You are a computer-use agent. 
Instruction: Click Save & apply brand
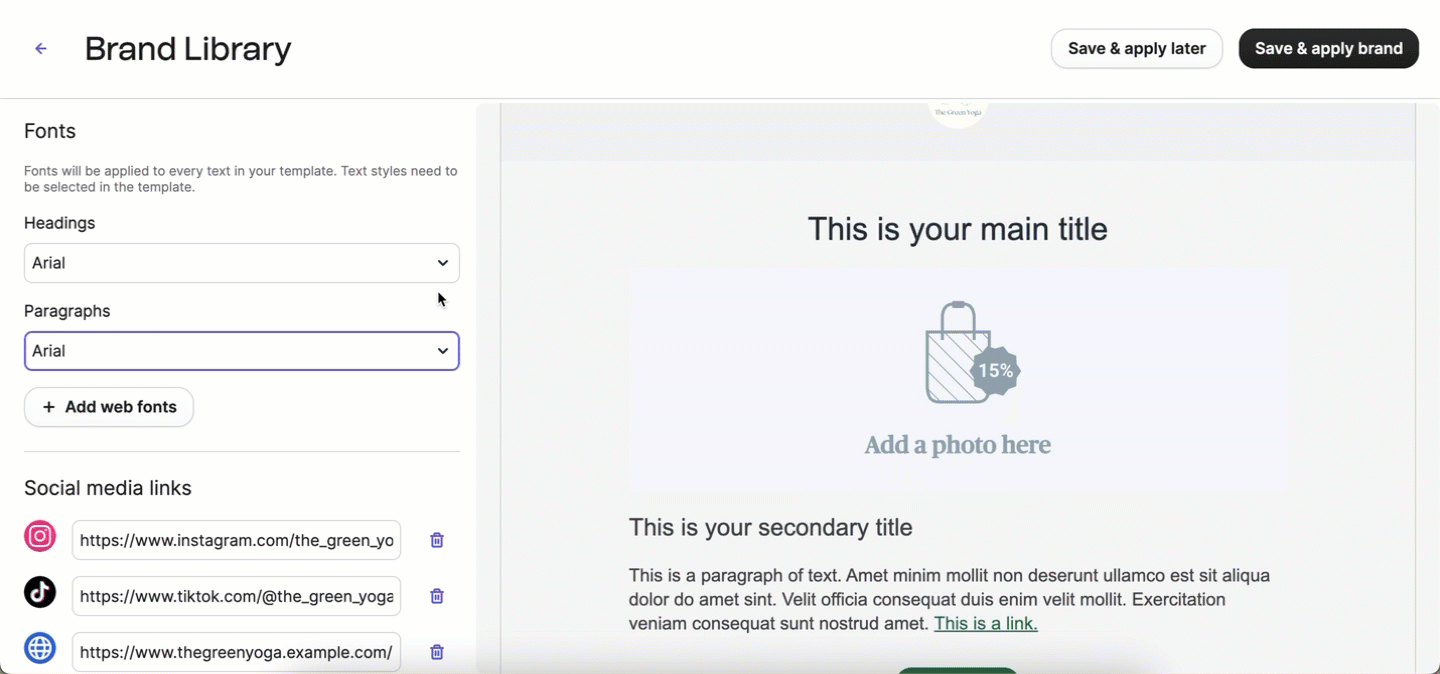(x=1328, y=48)
